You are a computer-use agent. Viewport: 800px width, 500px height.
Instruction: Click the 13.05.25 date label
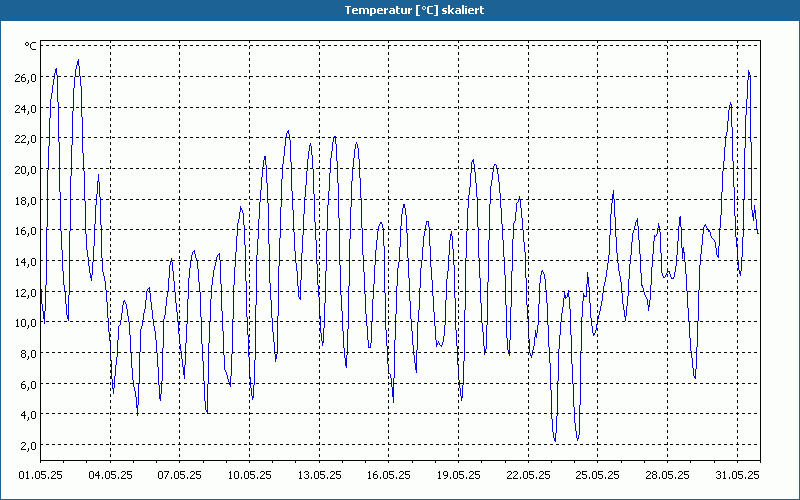(319, 475)
